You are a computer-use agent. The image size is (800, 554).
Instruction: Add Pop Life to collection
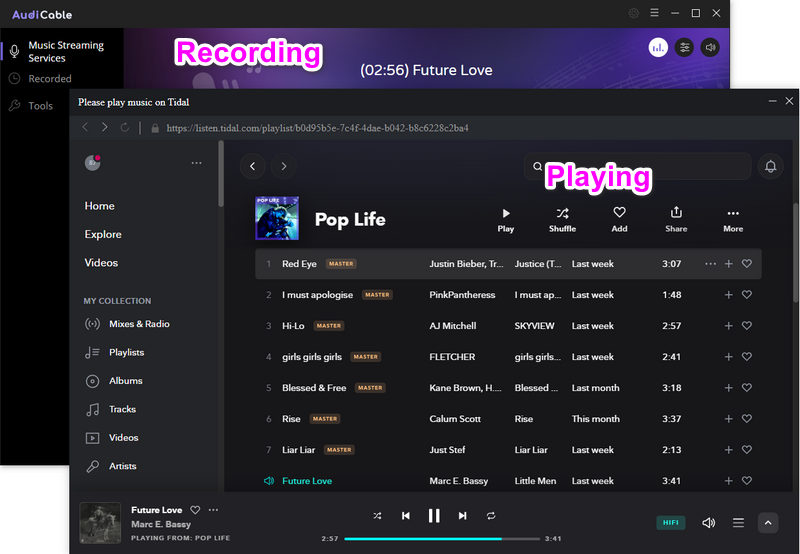click(619, 220)
